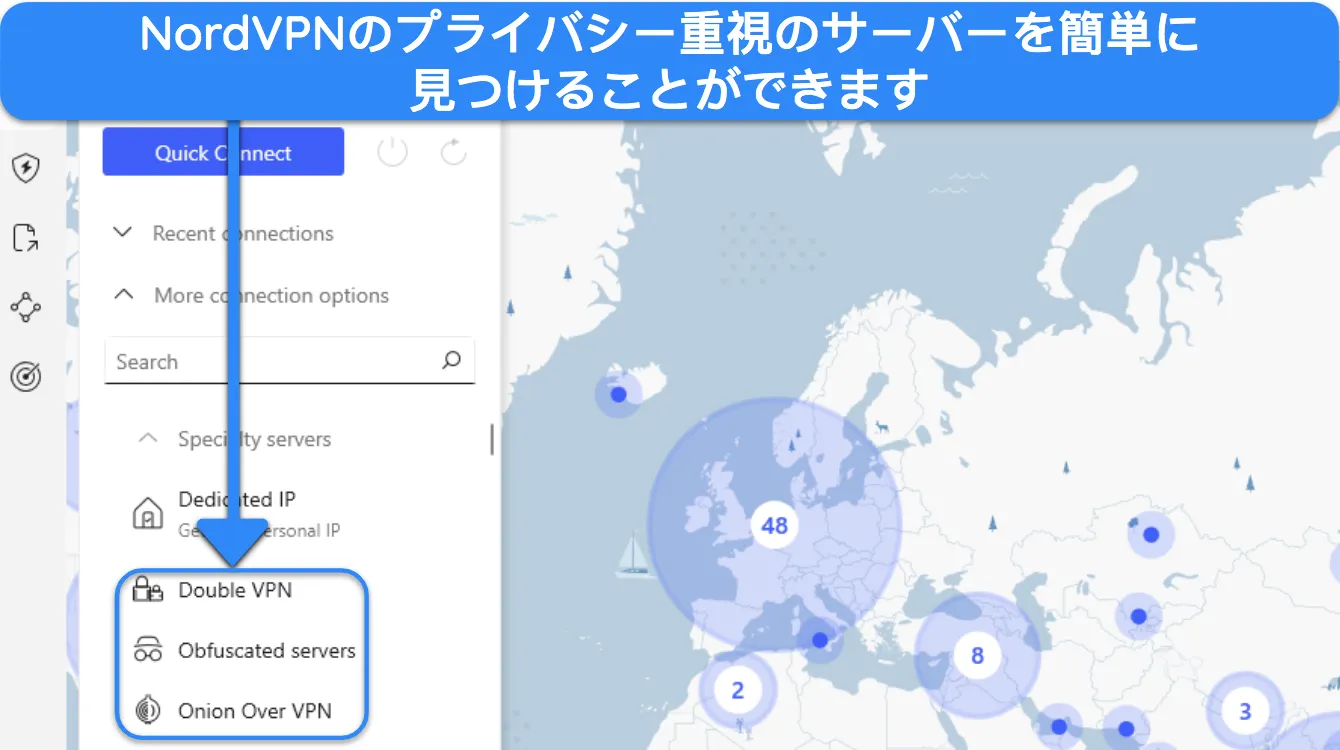1340x750 pixels.
Task: Click the Onion Over VPN icon
Action: [x=148, y=711]
